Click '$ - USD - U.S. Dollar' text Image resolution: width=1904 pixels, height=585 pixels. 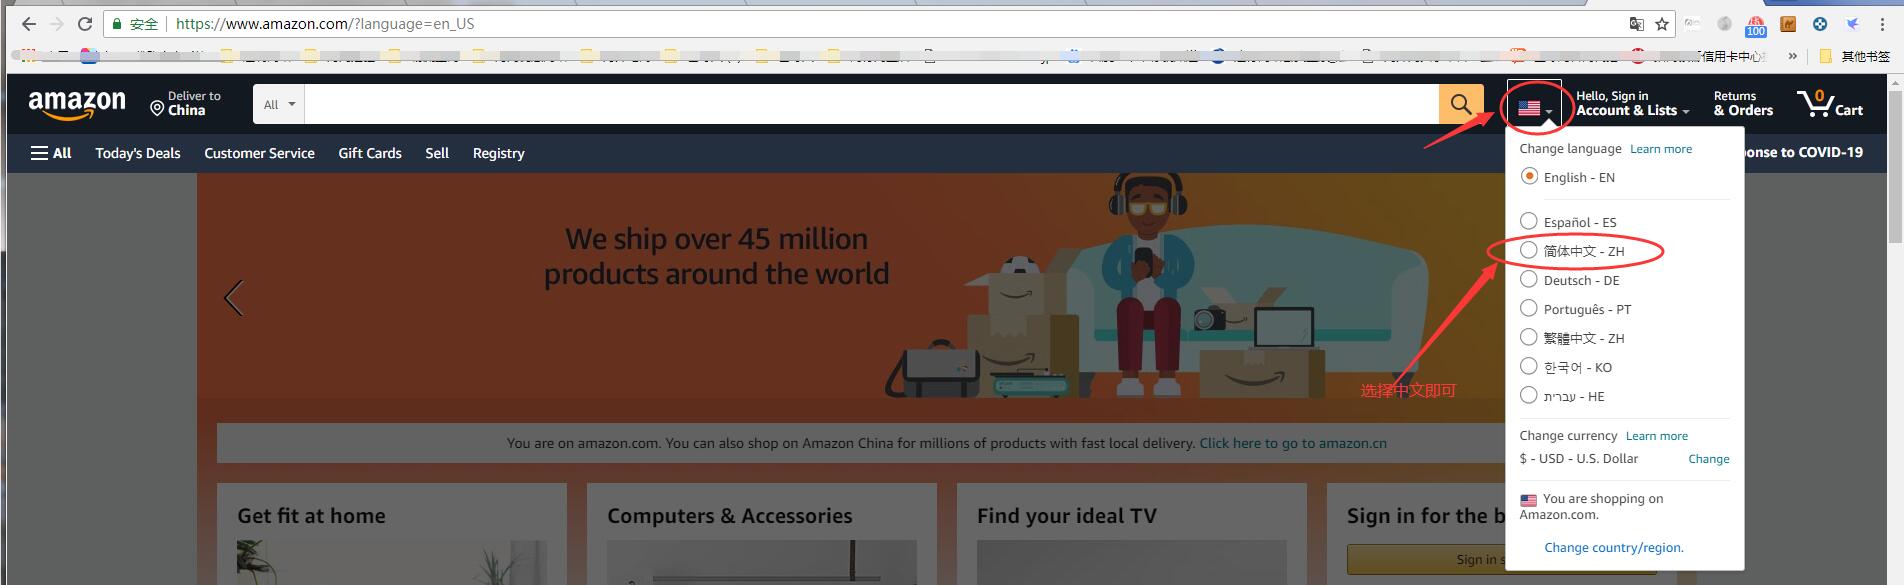[1579, 459]
